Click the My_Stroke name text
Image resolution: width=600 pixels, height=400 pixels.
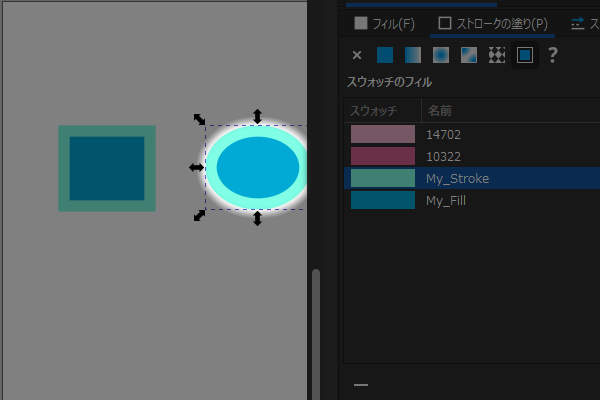click(x=457, y=179)
